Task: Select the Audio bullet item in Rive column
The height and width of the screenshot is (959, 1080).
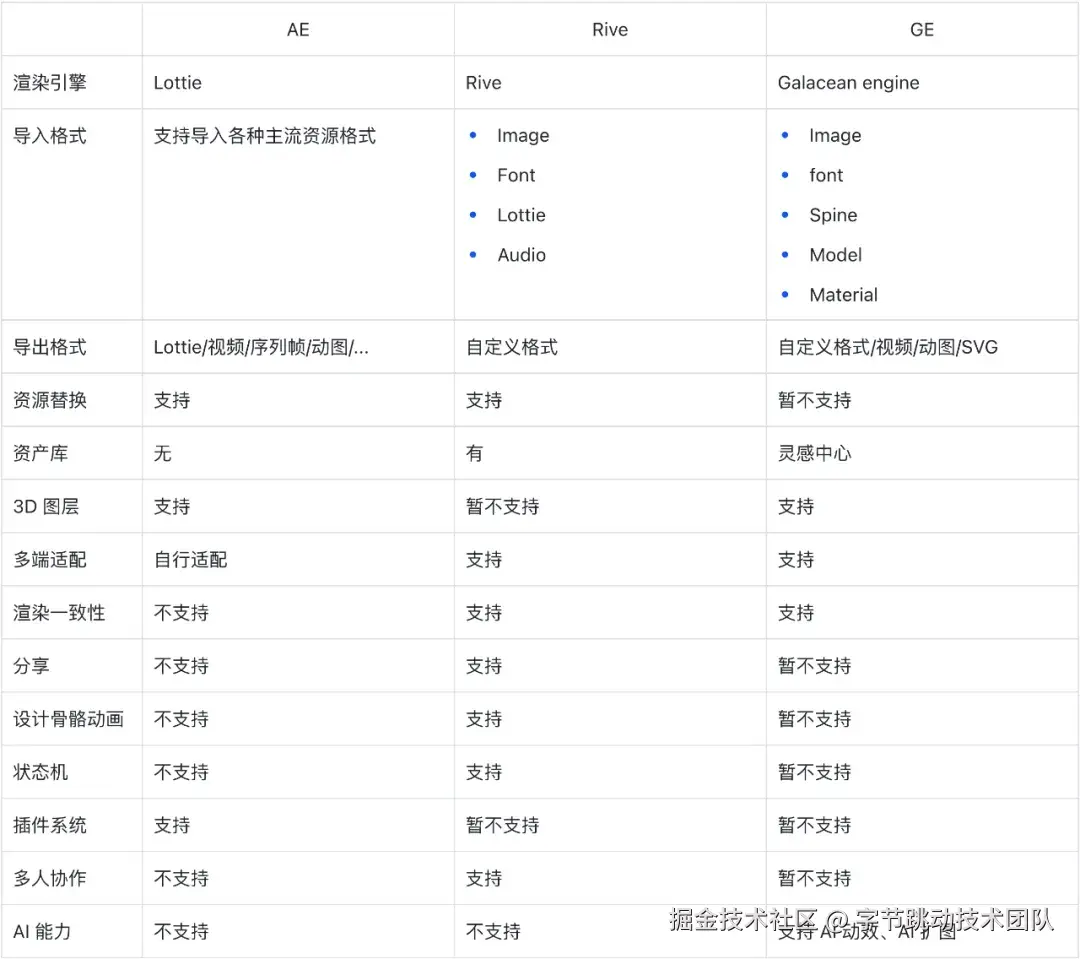Action: point(521,255)
